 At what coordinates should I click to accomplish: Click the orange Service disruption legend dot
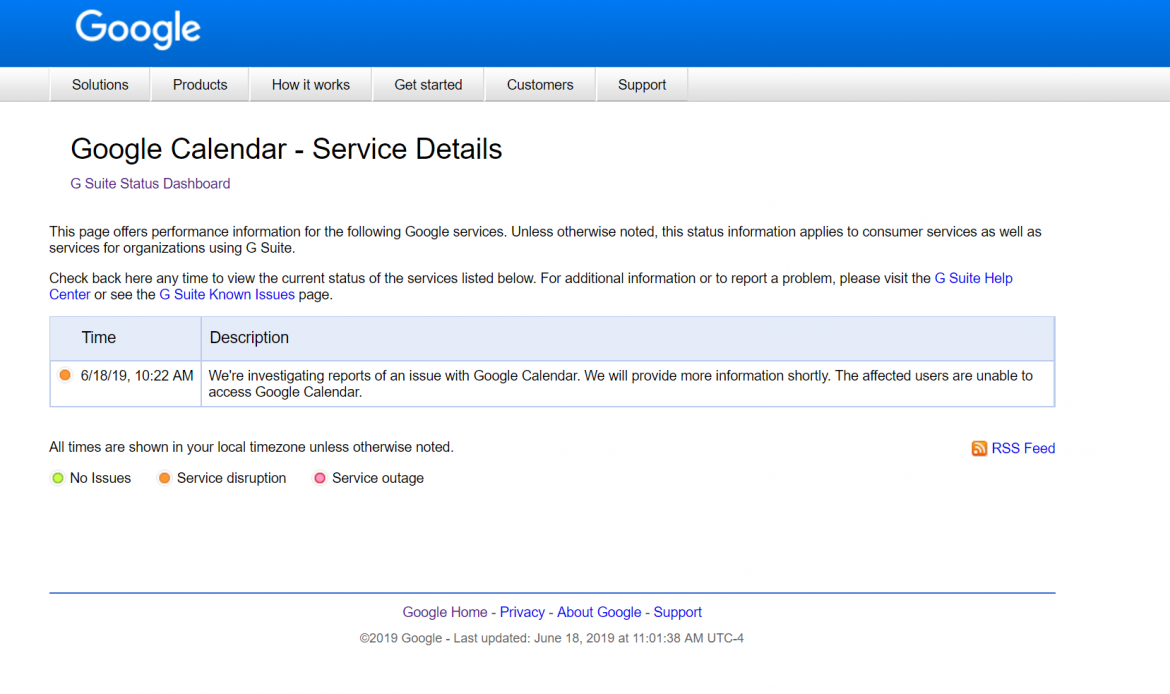click(x=164, y=479)
